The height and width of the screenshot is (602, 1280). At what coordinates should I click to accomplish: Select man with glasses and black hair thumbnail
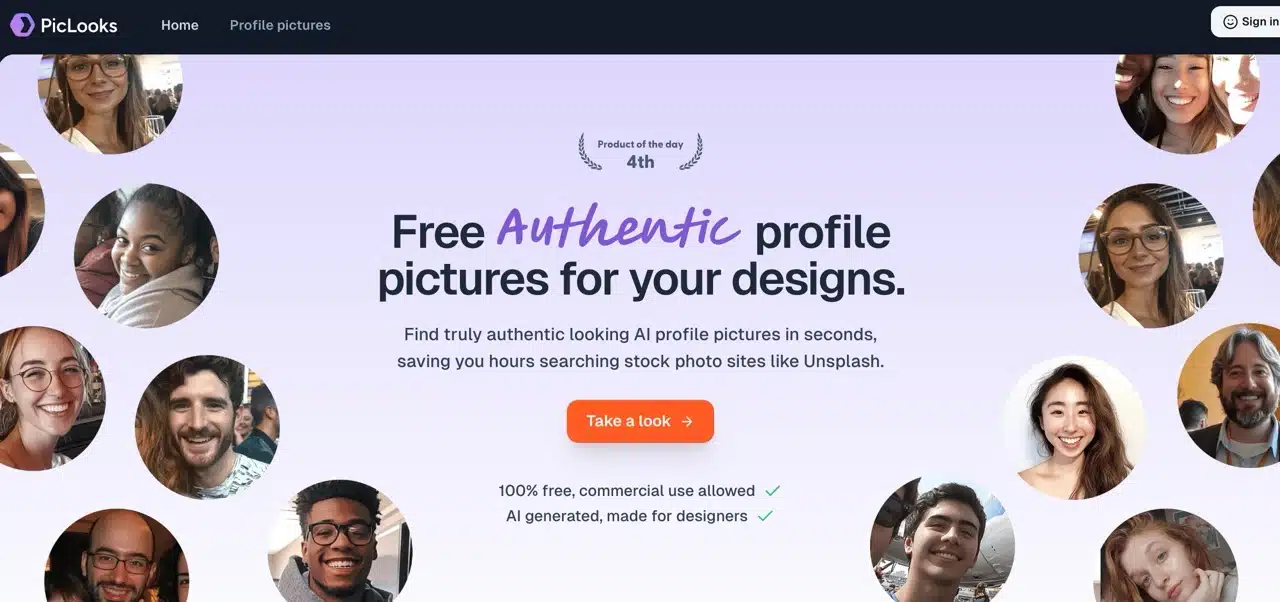(340, 541)
